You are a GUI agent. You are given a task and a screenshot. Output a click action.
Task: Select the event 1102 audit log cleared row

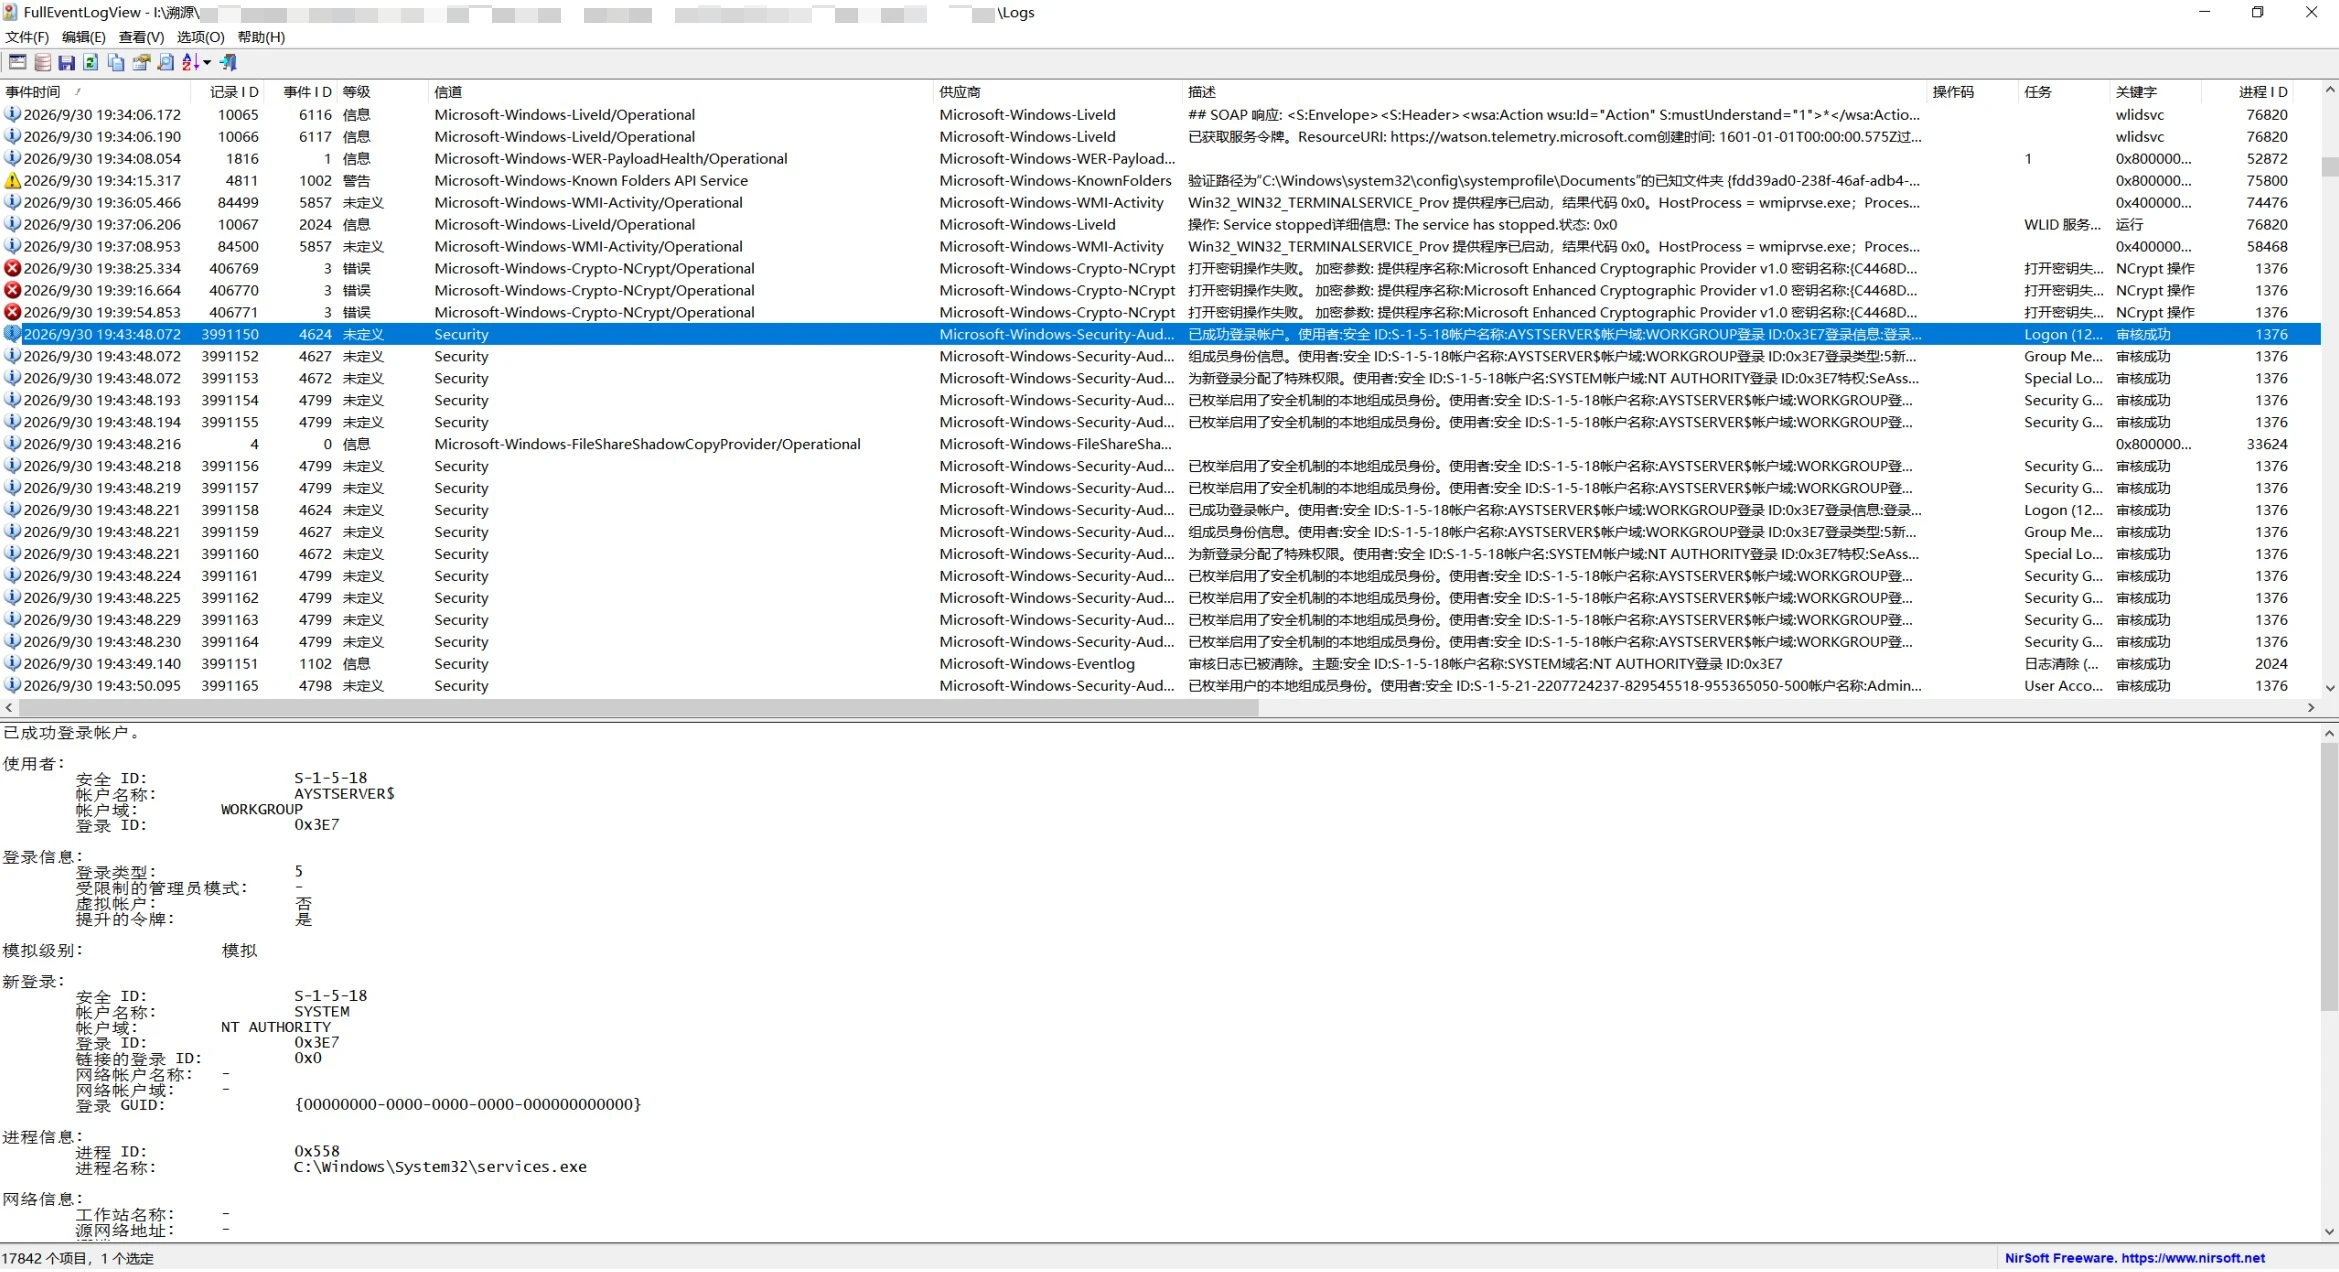click(x=1160, y=664)
